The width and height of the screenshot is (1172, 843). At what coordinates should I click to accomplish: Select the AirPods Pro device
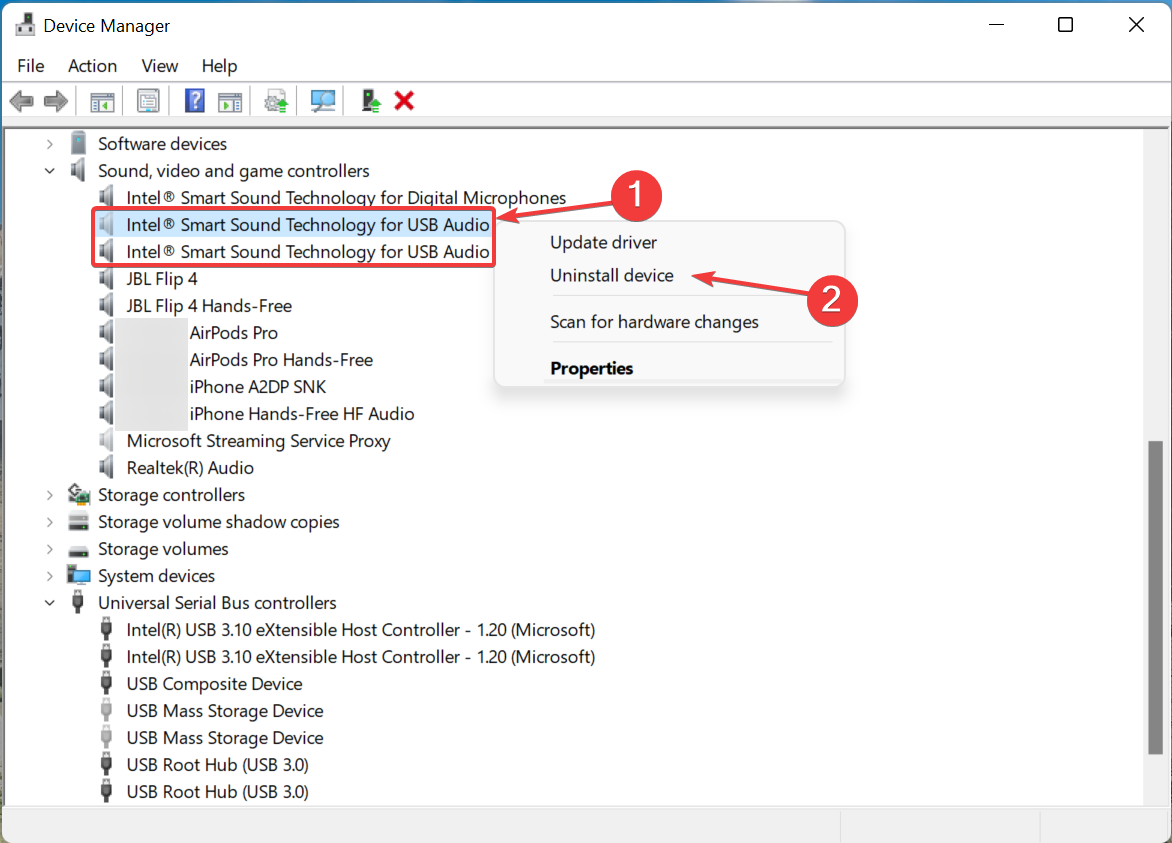233,333
